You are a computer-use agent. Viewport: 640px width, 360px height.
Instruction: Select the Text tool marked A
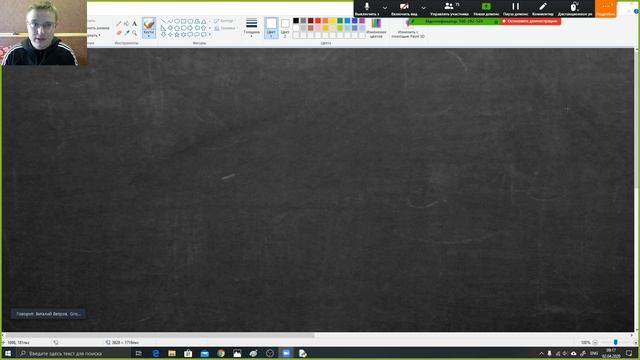click(x=134, y=24)
